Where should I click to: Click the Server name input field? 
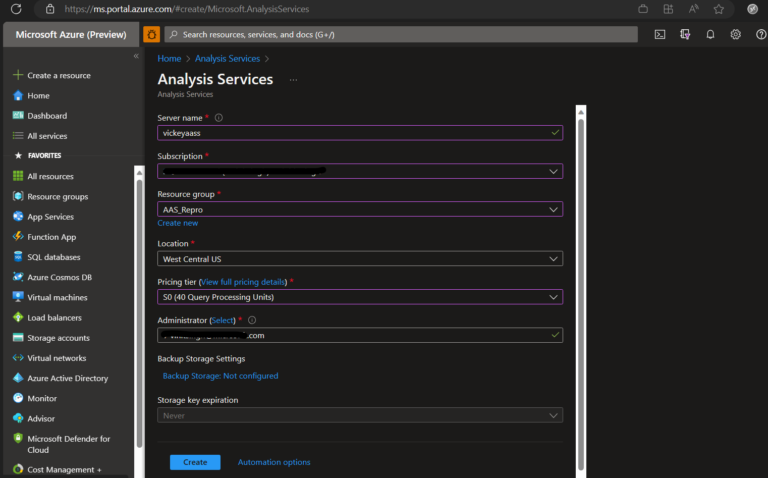coord(360,133)
